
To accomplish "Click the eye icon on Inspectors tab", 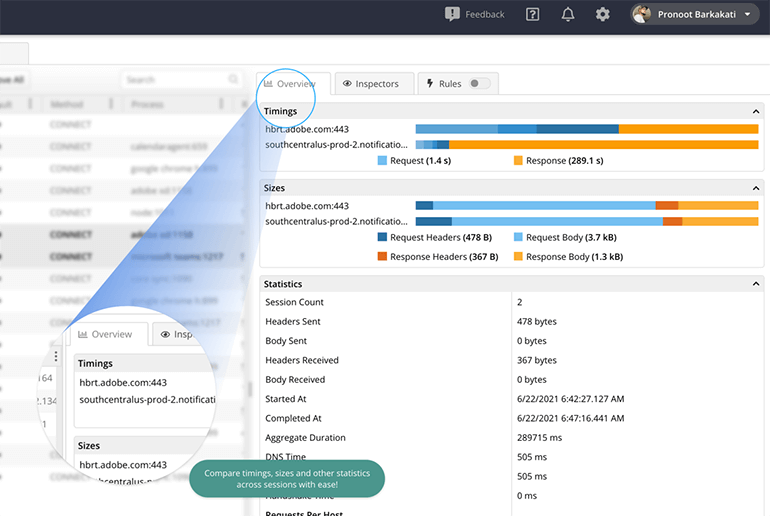I will point(347,84).
